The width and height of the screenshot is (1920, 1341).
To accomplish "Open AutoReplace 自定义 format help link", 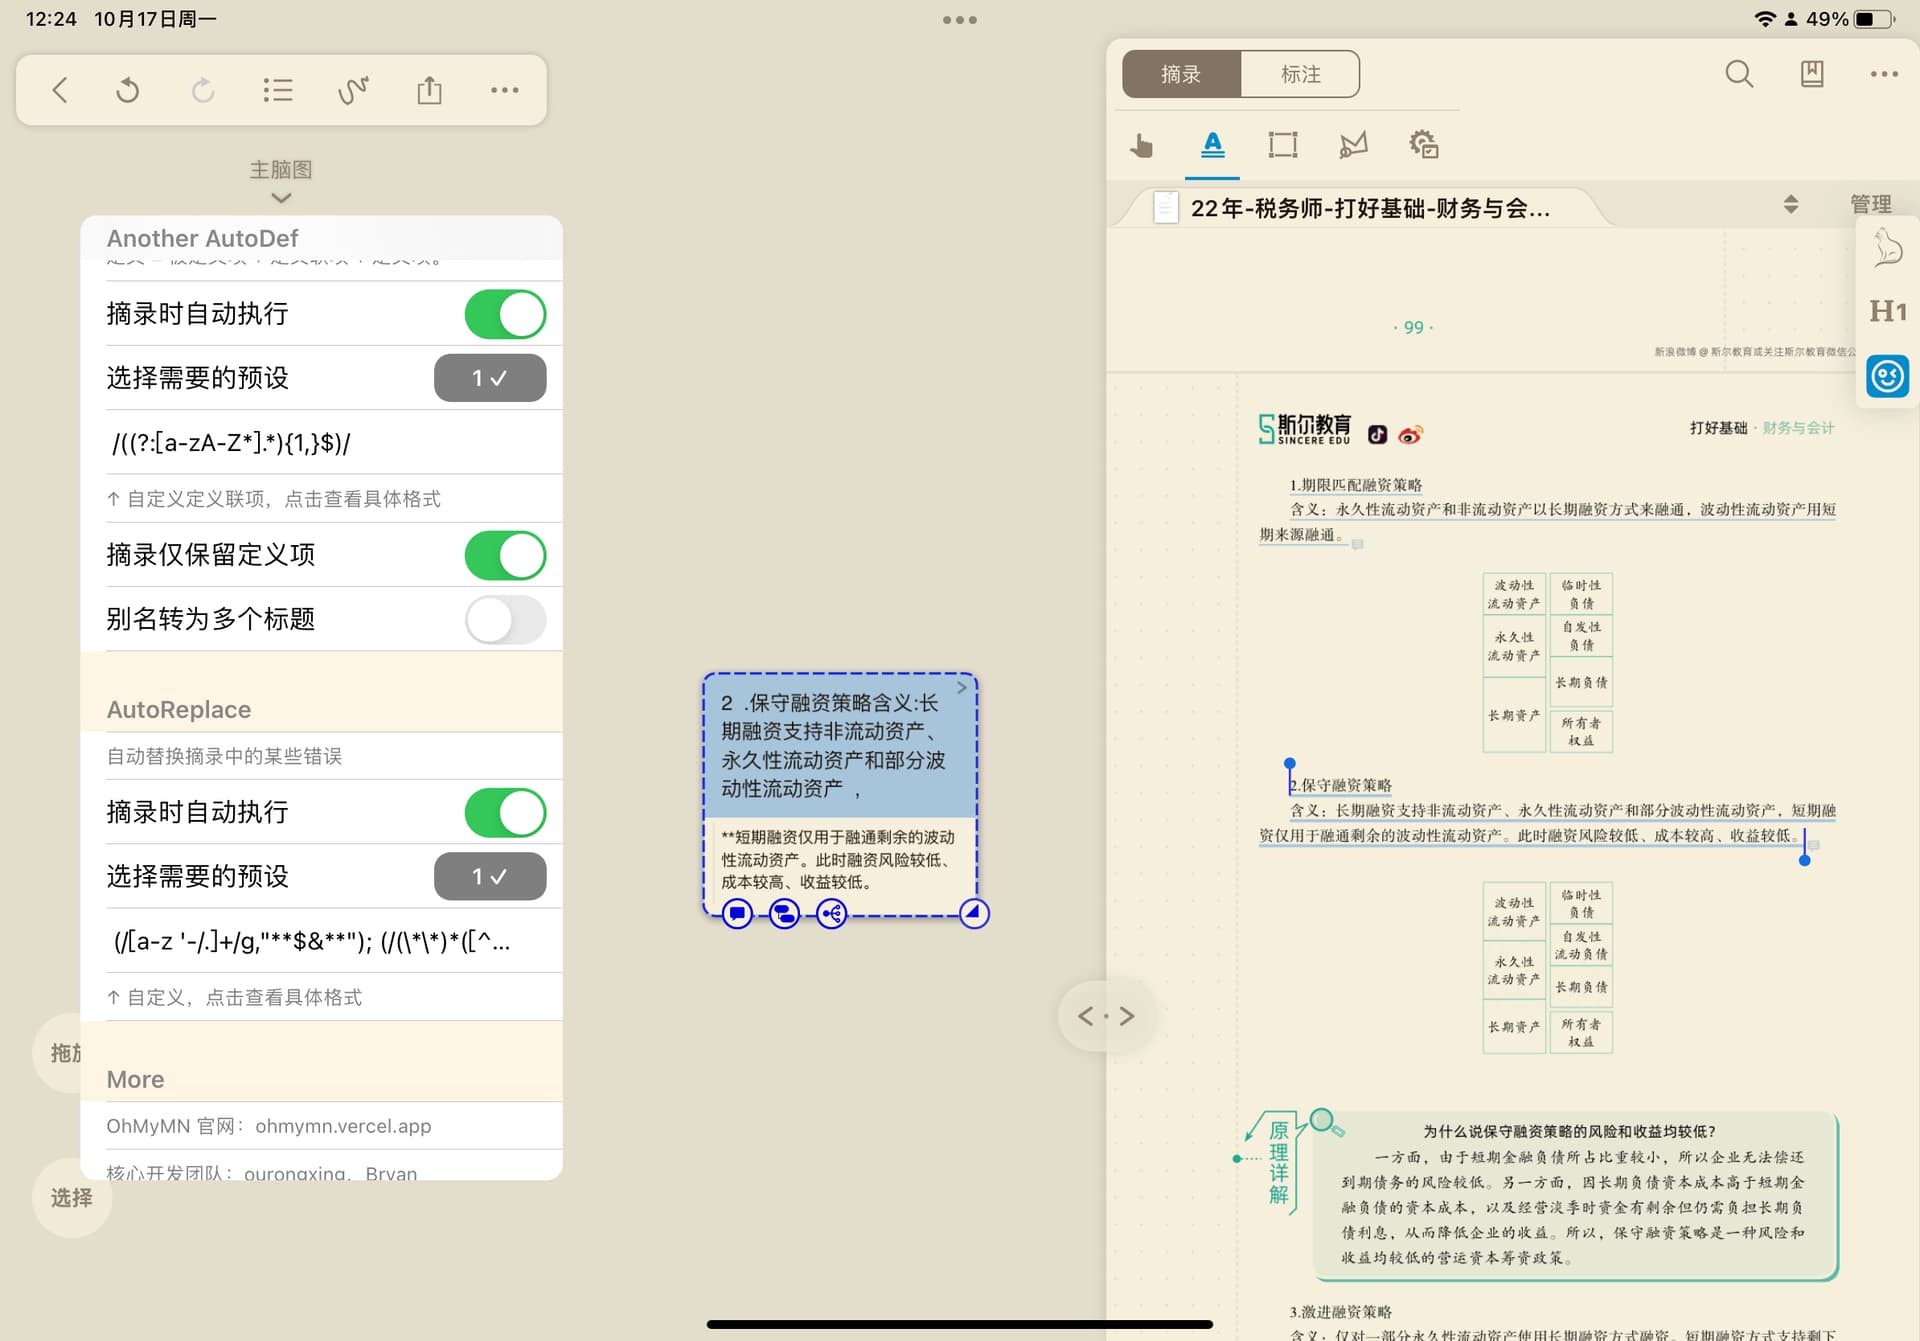I will click(234, 997).
